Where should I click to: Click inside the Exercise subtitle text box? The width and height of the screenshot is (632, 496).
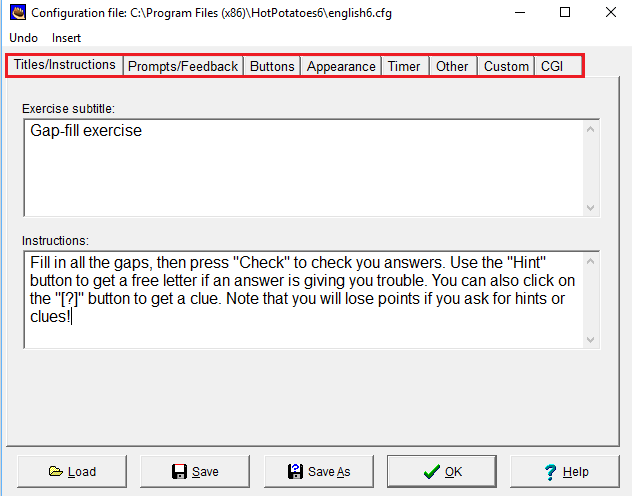pyautogui.click(x=300, y=167)
